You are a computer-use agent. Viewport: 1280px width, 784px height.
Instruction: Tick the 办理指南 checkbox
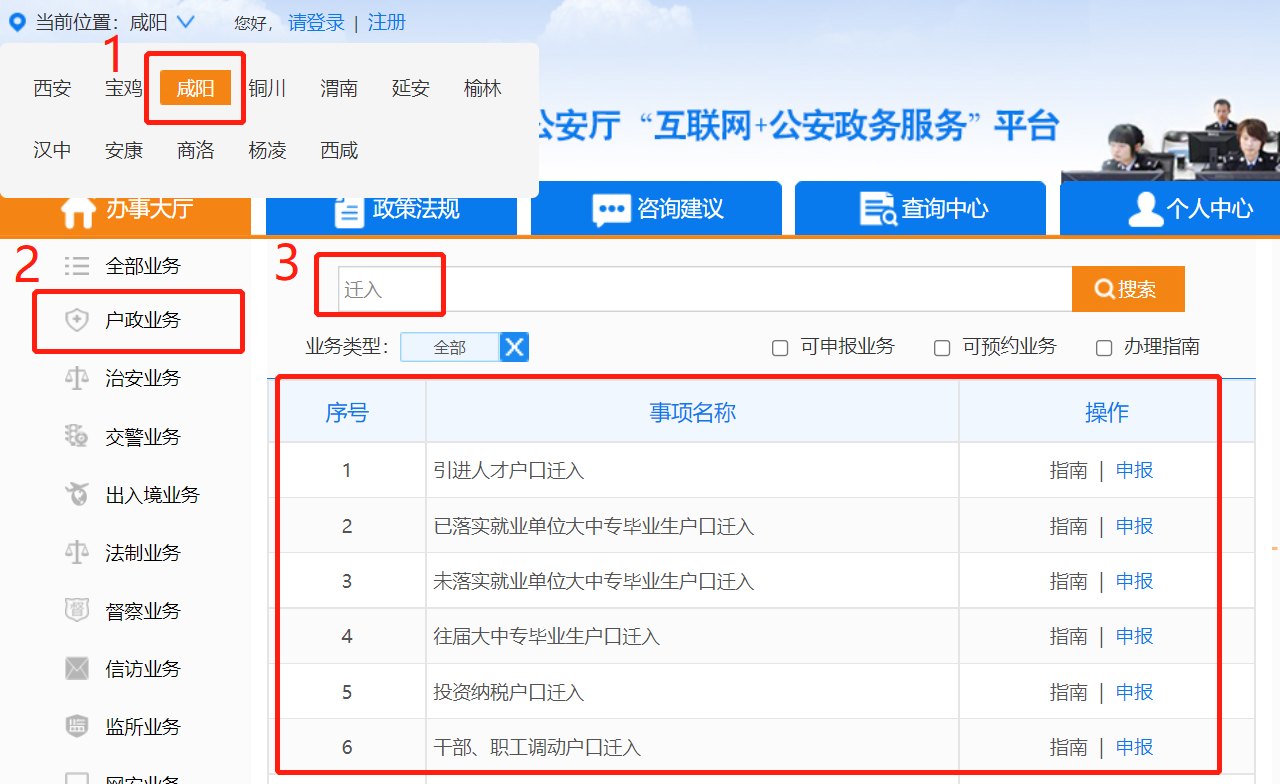tap(1104, 348)
